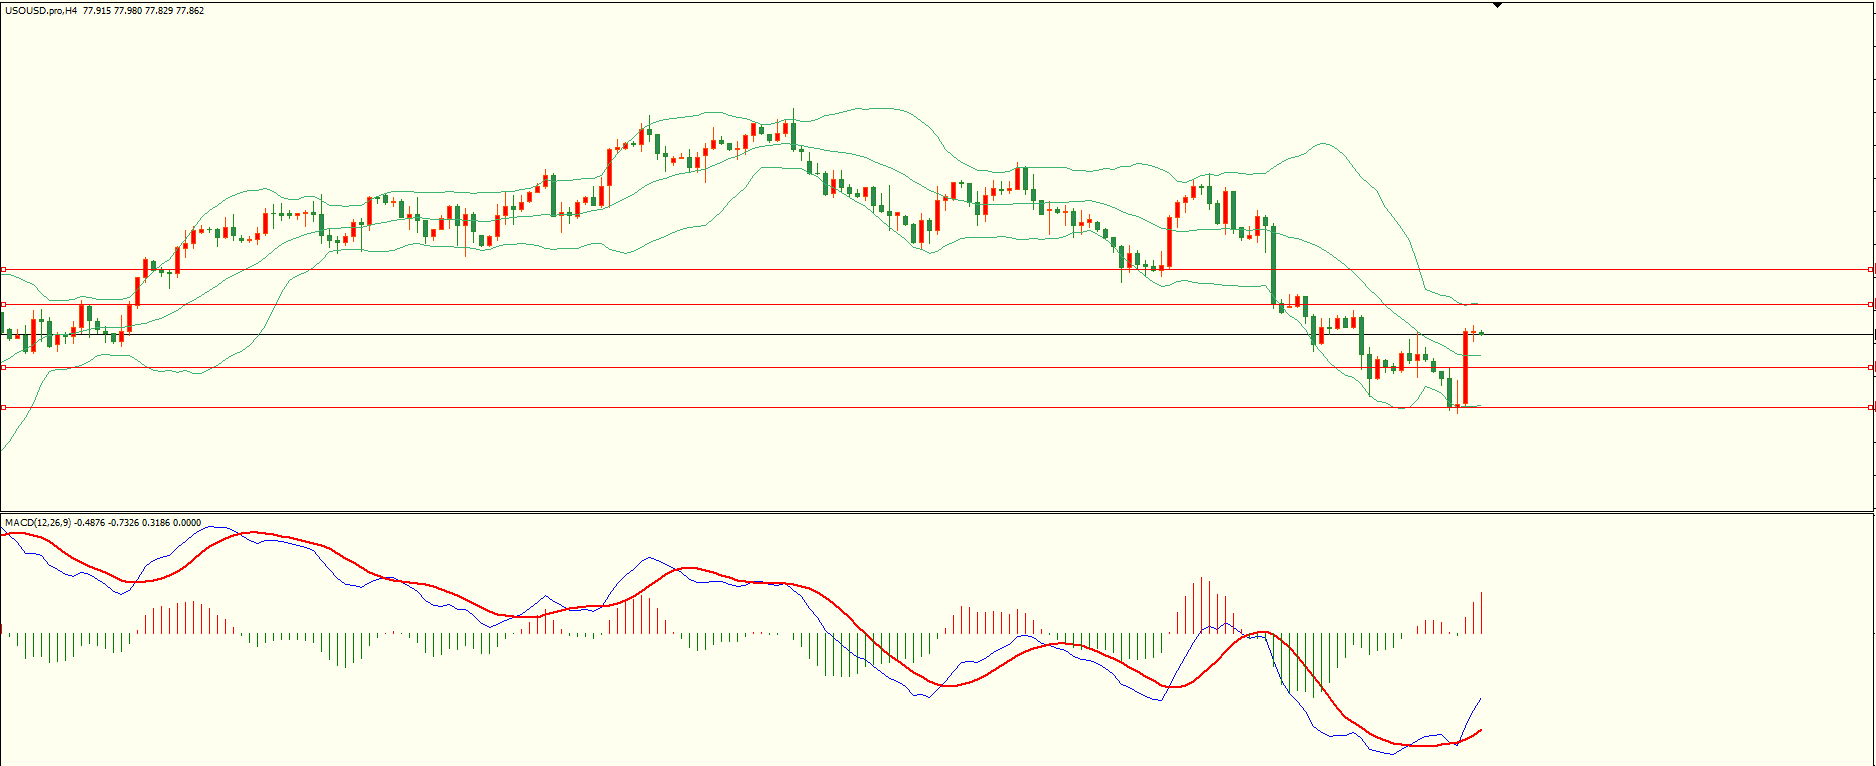Click the highest candle wick on chart
Viewport: 1876px width, 766px height.
pyautogui.click(x=793, y=112)
